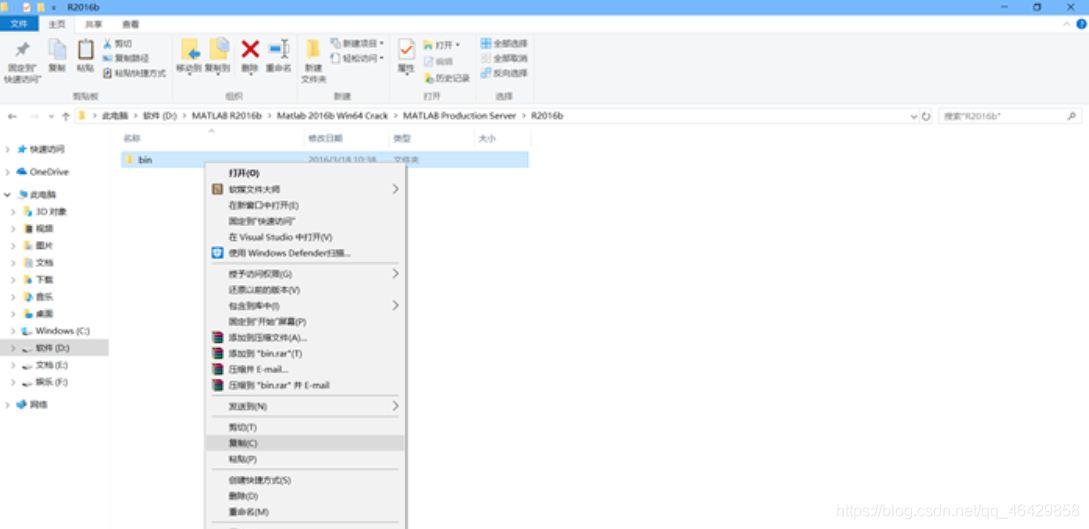Click Invert selection in ribbon
Viewport: 1089px width, 529px height.
point(504,73)
